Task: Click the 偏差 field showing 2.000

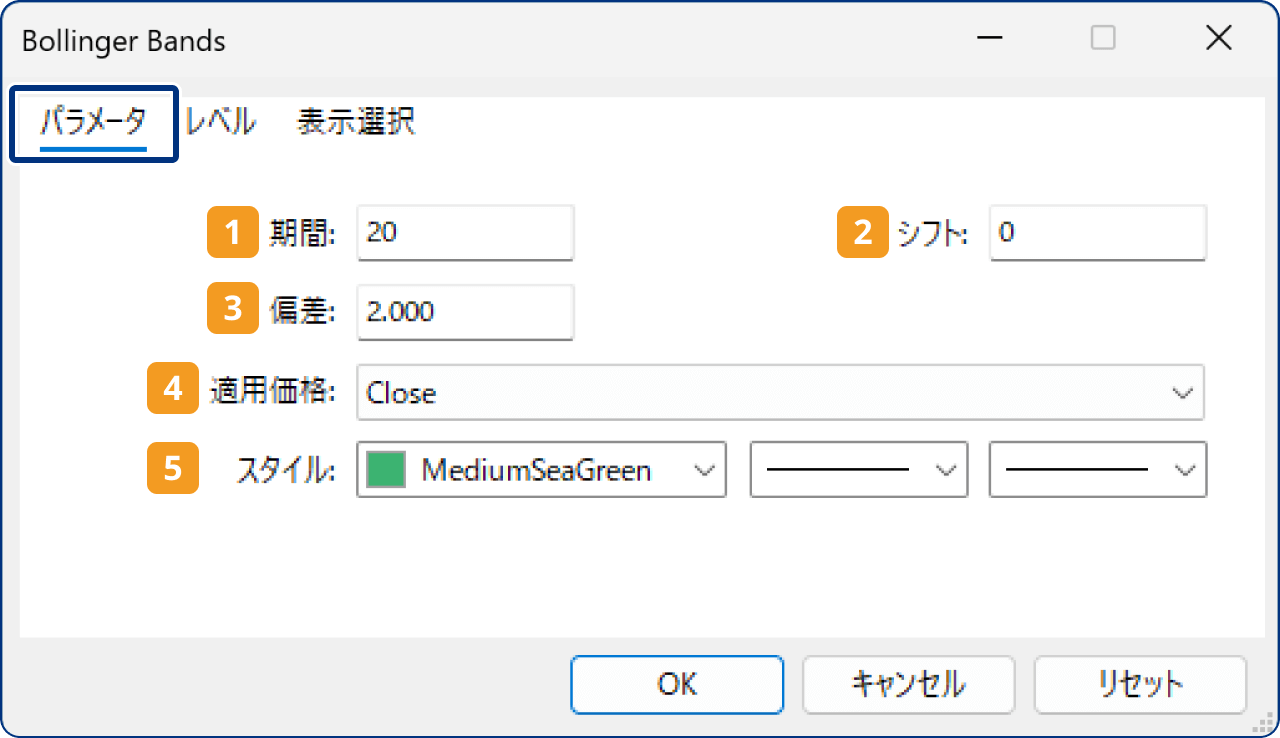Action: 465,311
